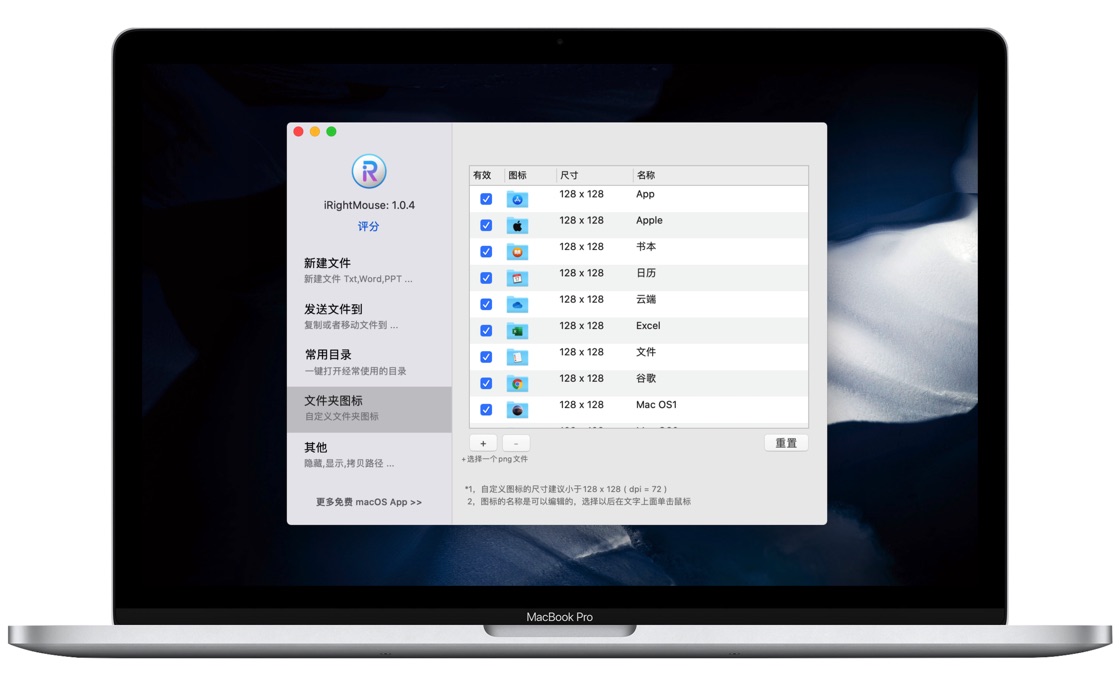Select the Mac OS1 folder icon
1120x700 pixels.
click(x=517, y=410)
